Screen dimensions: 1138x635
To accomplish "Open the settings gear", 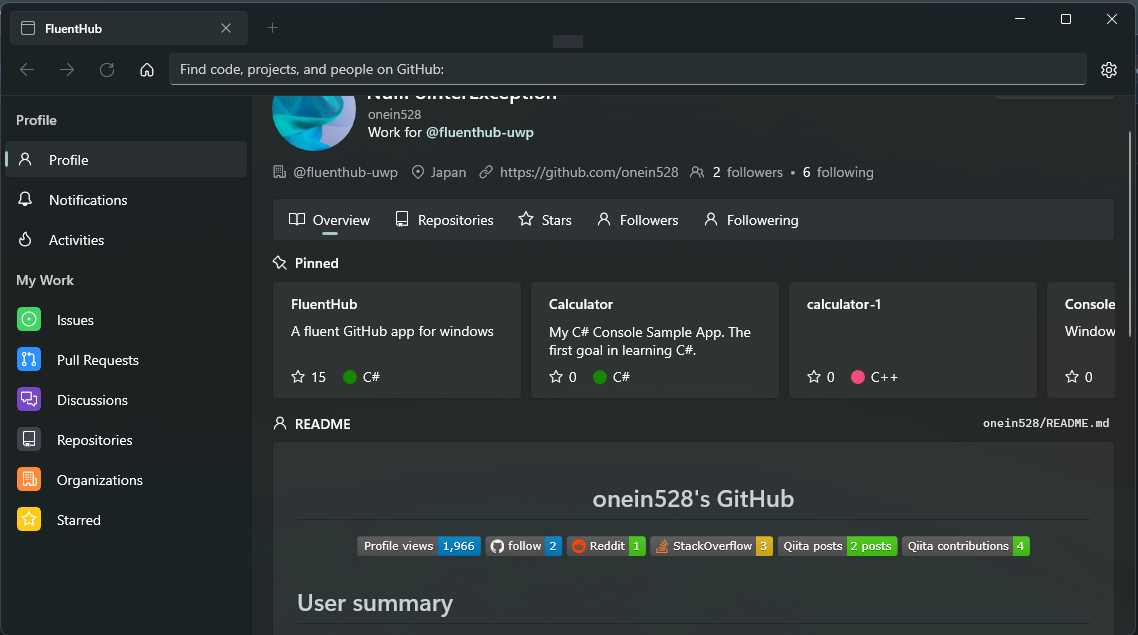I will click(x=1108, y=69).
